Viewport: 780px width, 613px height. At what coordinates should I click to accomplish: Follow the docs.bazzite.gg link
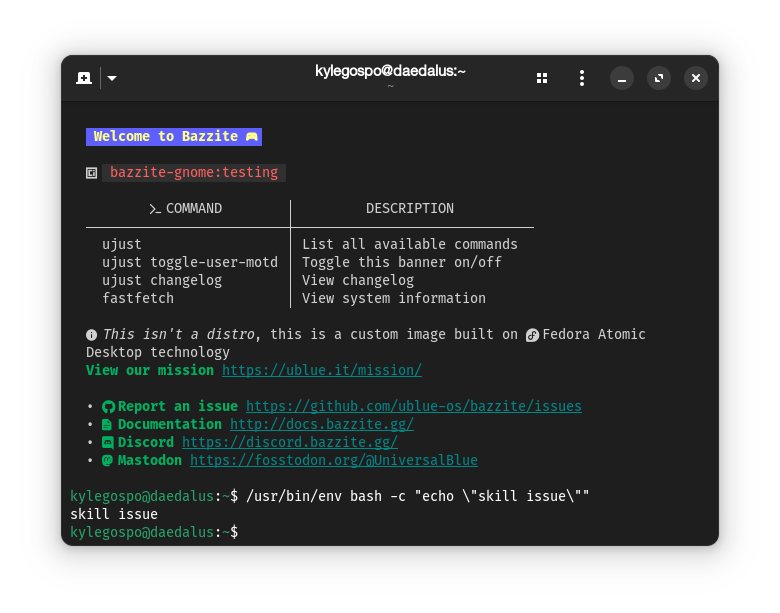(321, 424)
